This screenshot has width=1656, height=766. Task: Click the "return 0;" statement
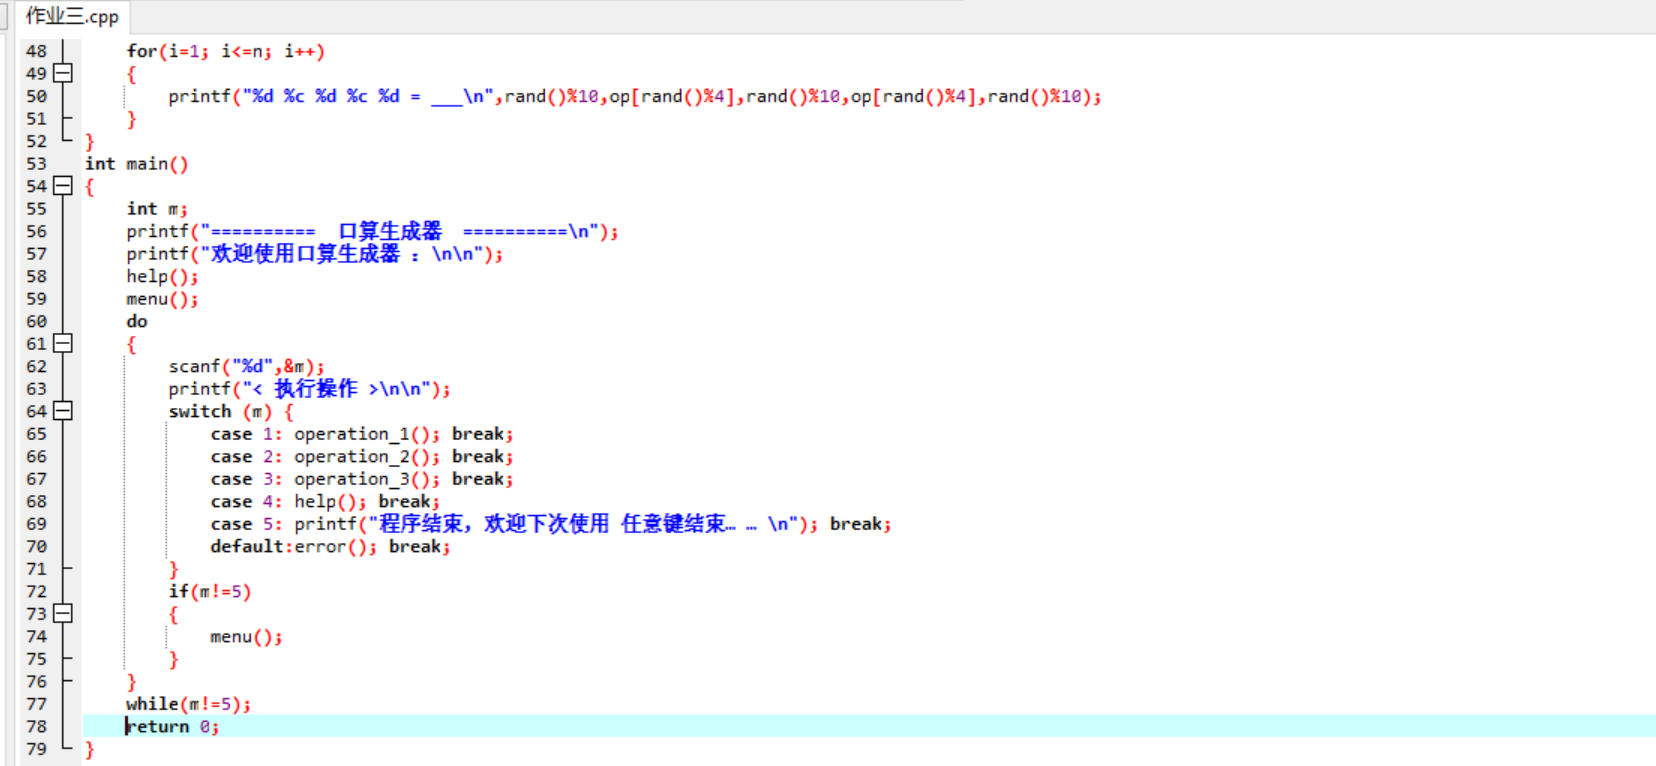coord(173,726)
